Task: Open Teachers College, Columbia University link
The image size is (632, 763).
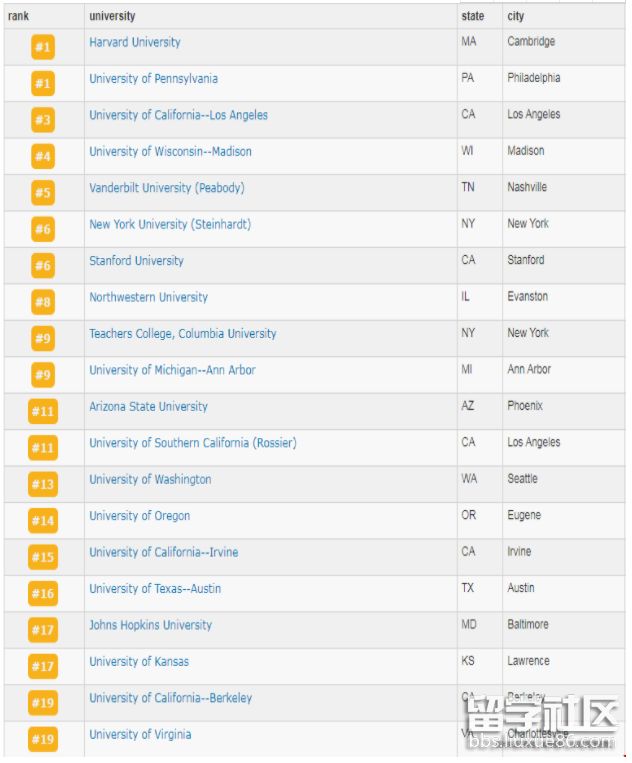Action: click(182, 334)
